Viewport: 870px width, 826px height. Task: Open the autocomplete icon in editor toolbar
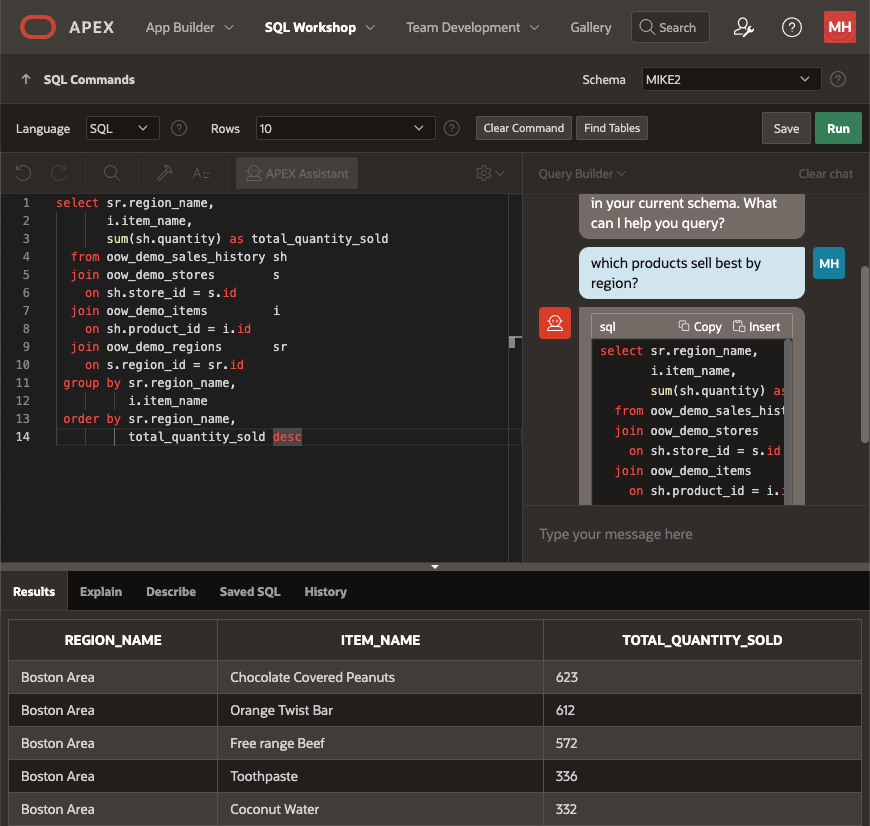point(200,173)
